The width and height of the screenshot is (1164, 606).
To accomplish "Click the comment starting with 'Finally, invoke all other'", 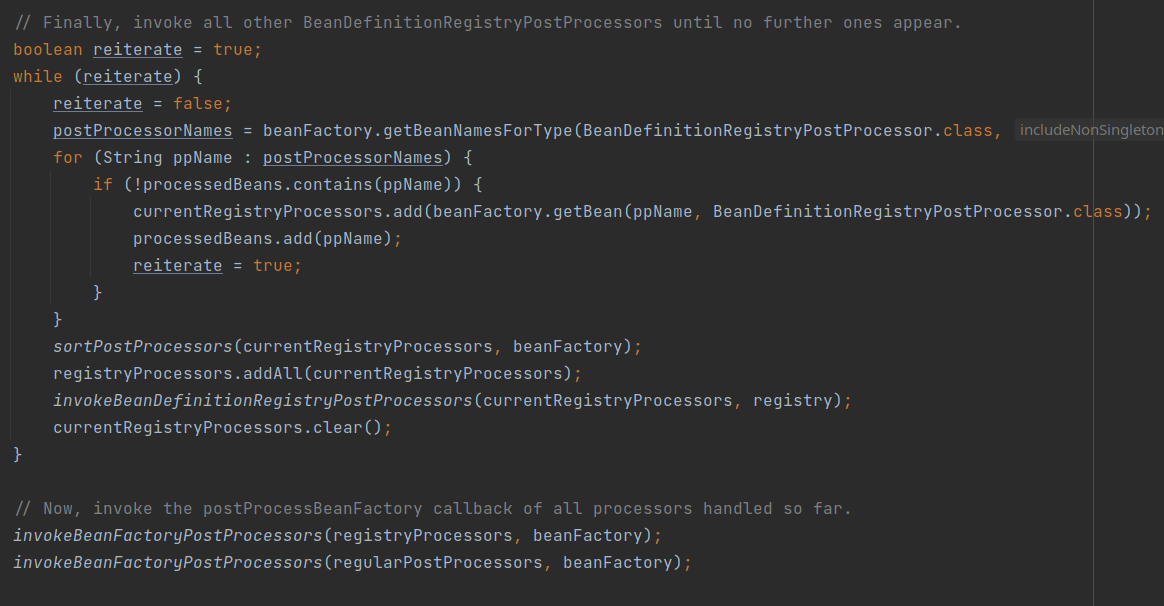I will coord(487,23).
